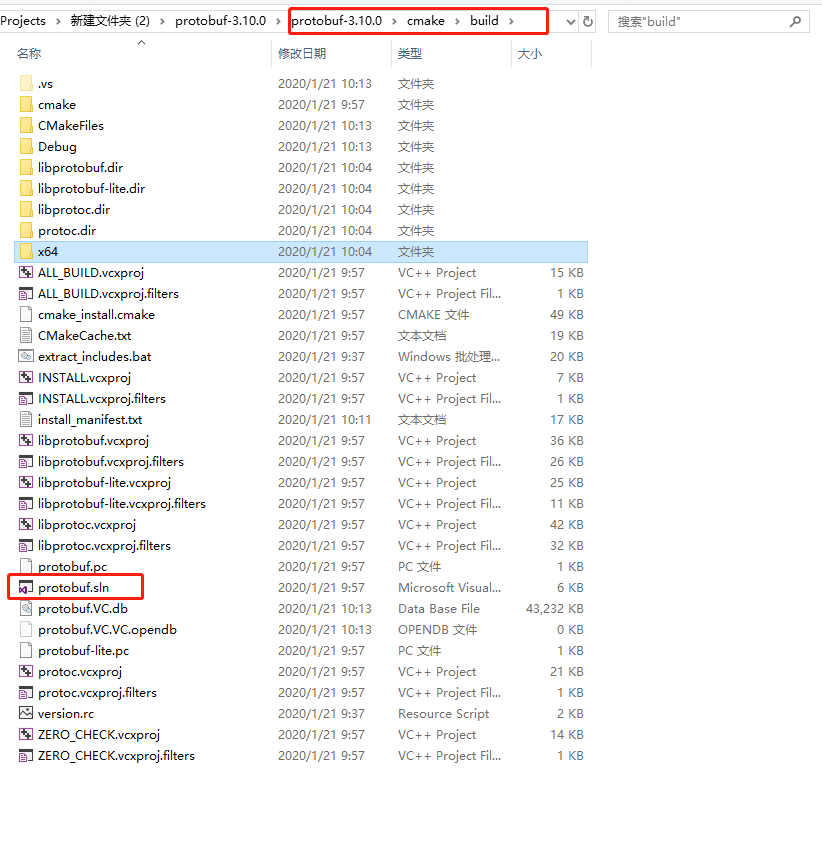The height and width of the screenshot is (855, 822).
Task: Select the protobuf-lite.pc file name
Action: coord(83,651)
